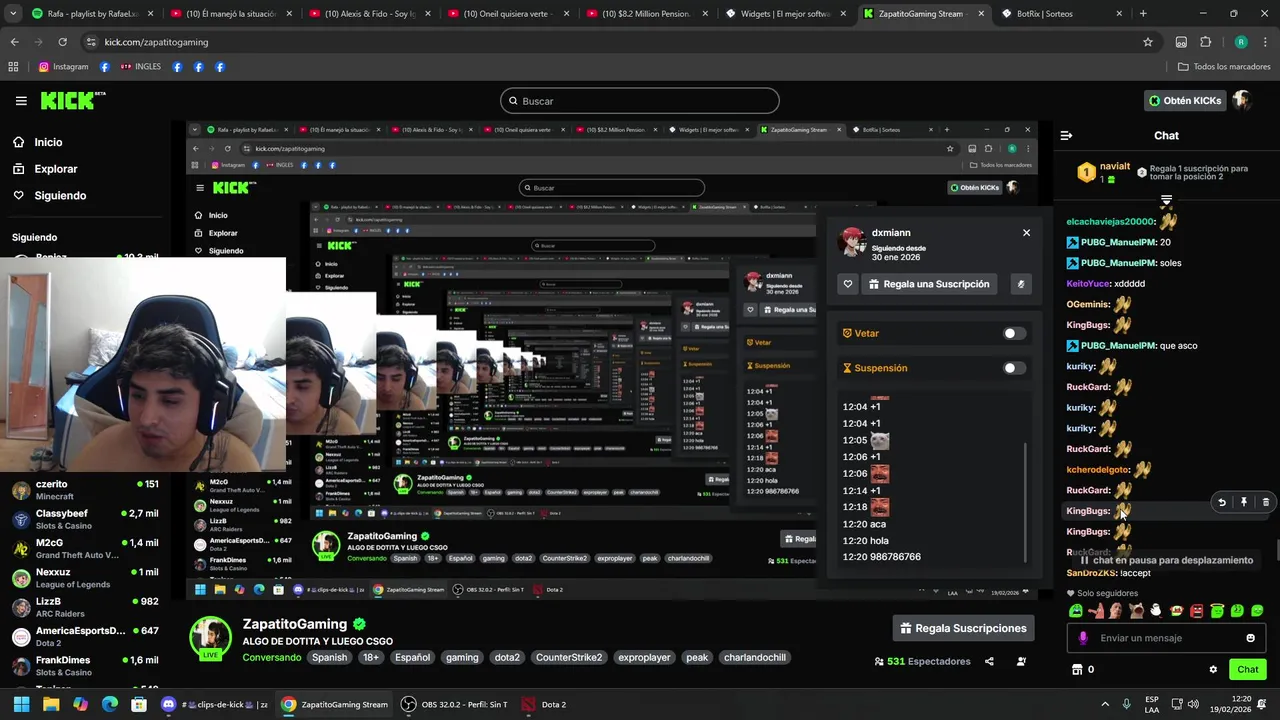
Task: Click the KICK logo
Action: point(72,100)
